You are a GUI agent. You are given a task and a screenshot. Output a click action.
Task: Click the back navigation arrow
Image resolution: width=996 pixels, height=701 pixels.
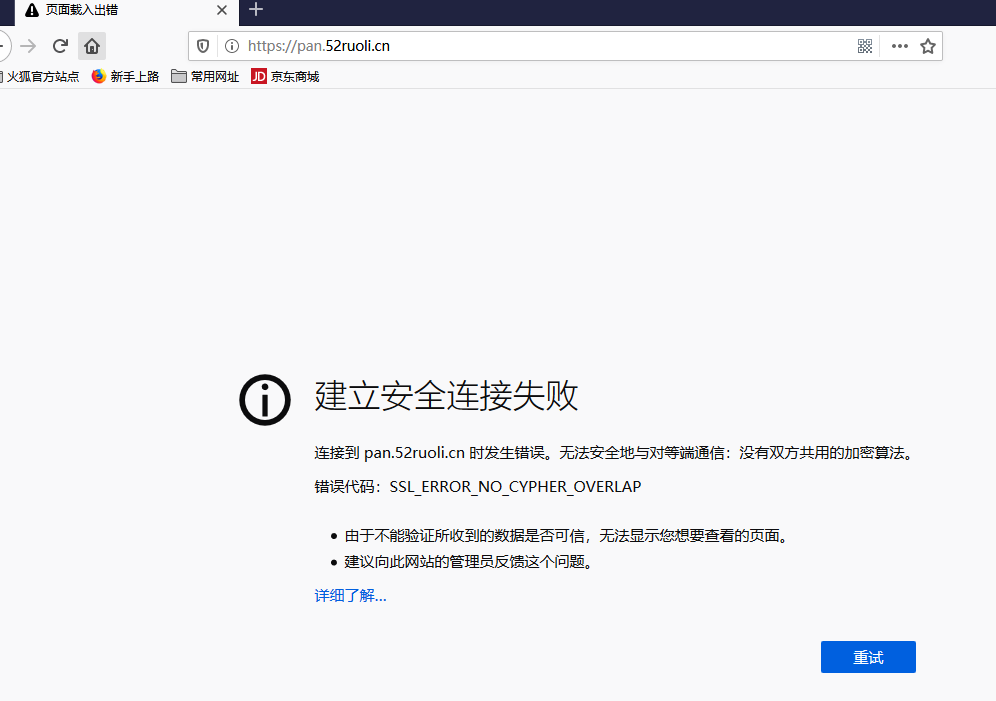(x=3, y=45)
